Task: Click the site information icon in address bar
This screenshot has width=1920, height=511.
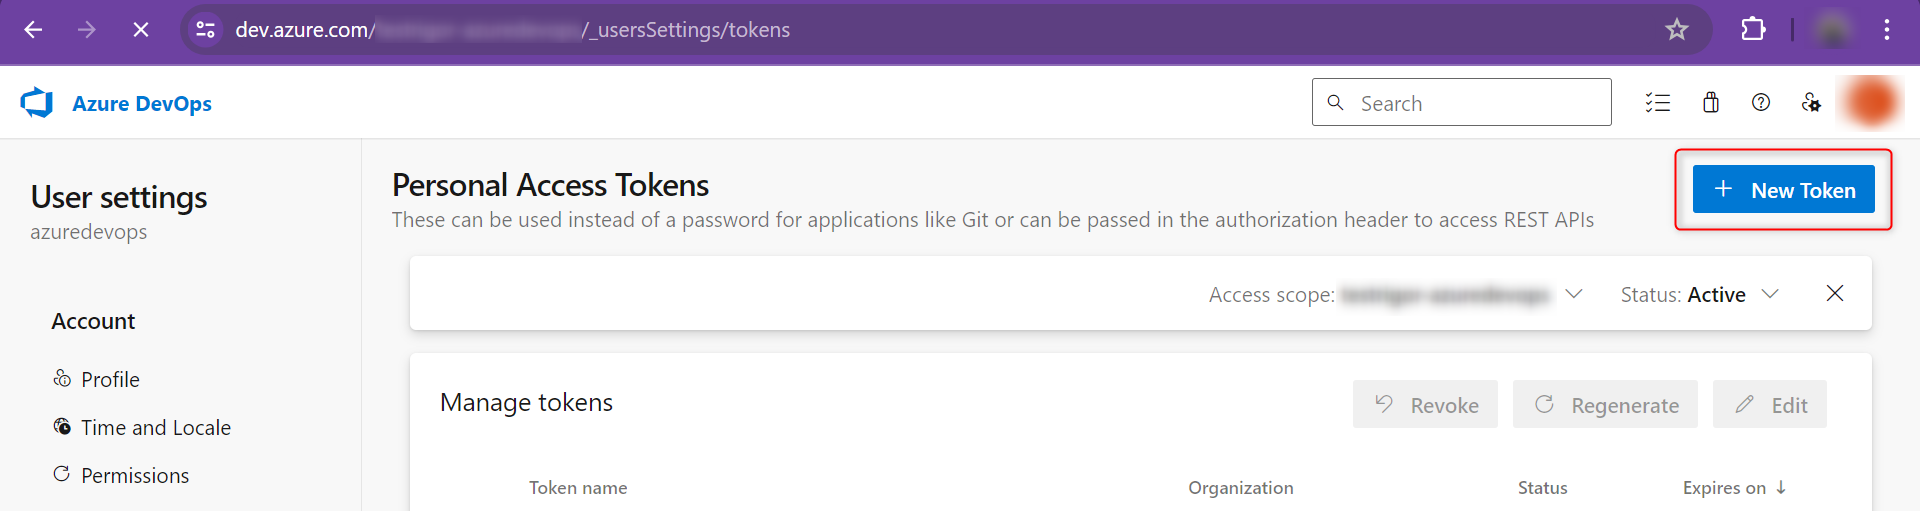Action: click(x=206, y=30)
